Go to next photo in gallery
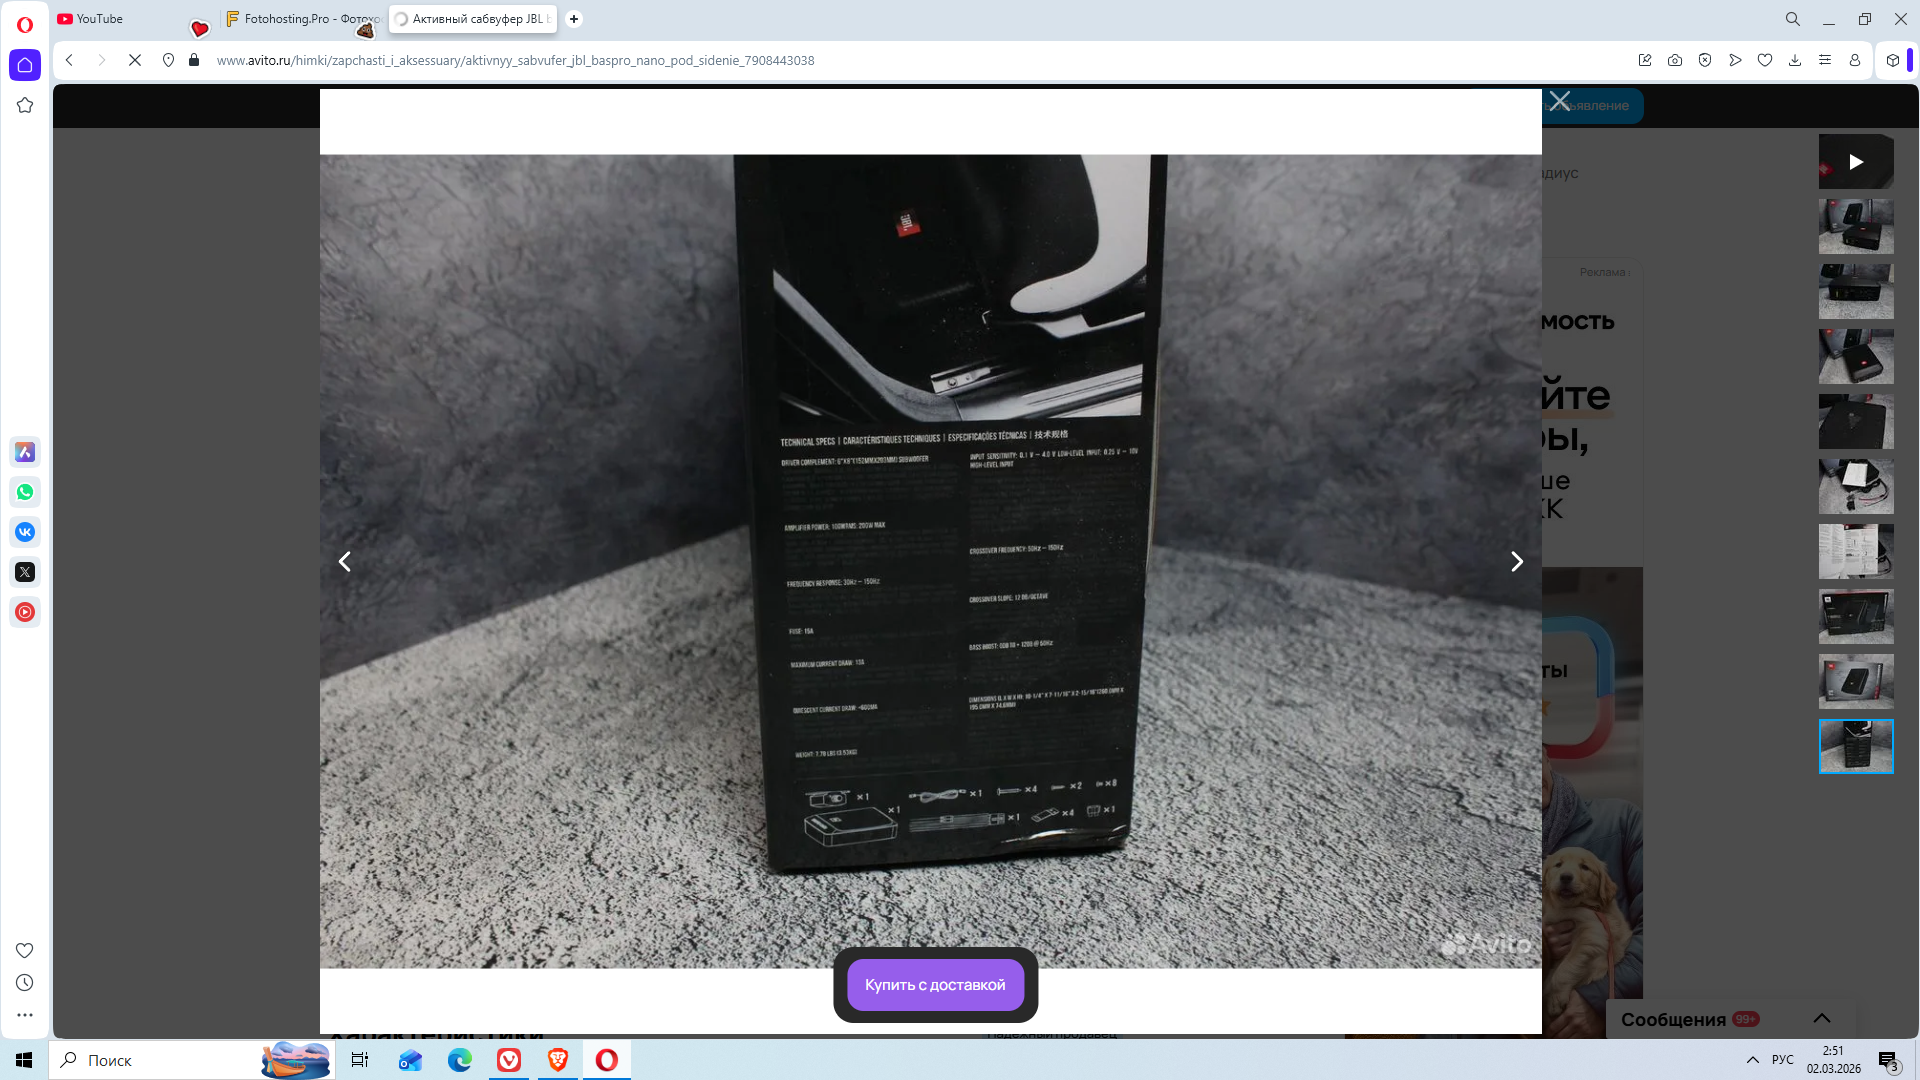The width and height of the screenshot is (1920, 1080). coord(1516,562)
